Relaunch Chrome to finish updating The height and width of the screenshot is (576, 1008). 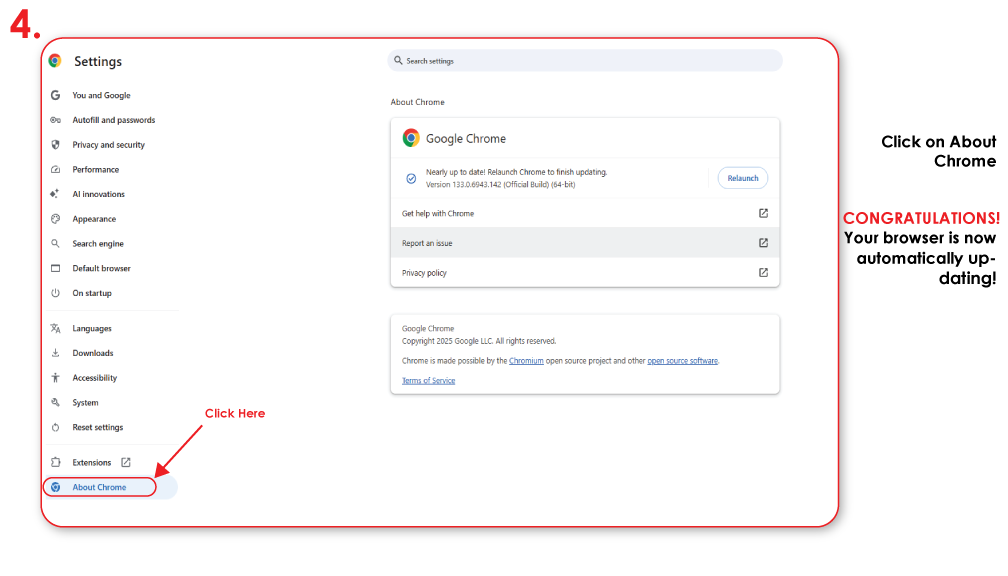coord(742,178)
